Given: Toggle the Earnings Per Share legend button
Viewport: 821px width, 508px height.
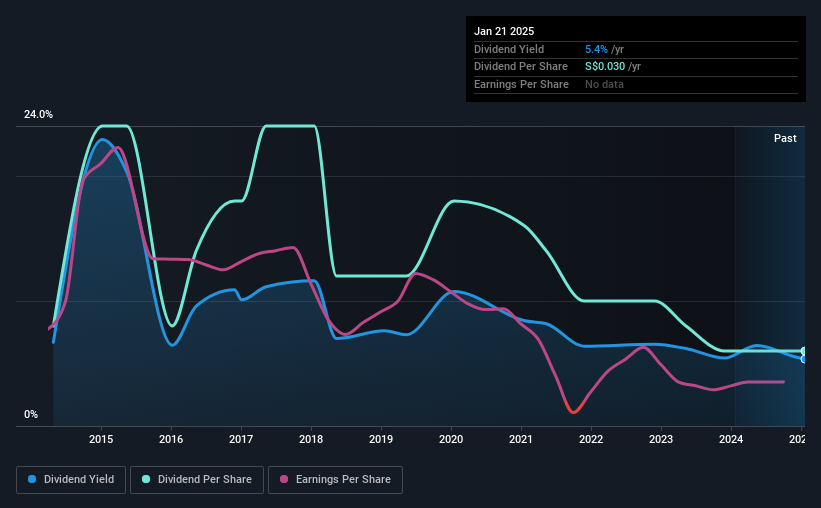Looking at the screenshot, I should click(335, 480).
